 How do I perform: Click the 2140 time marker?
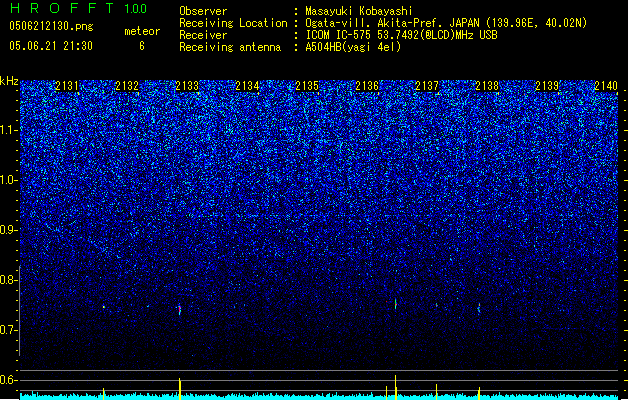[x=606, y=86]
